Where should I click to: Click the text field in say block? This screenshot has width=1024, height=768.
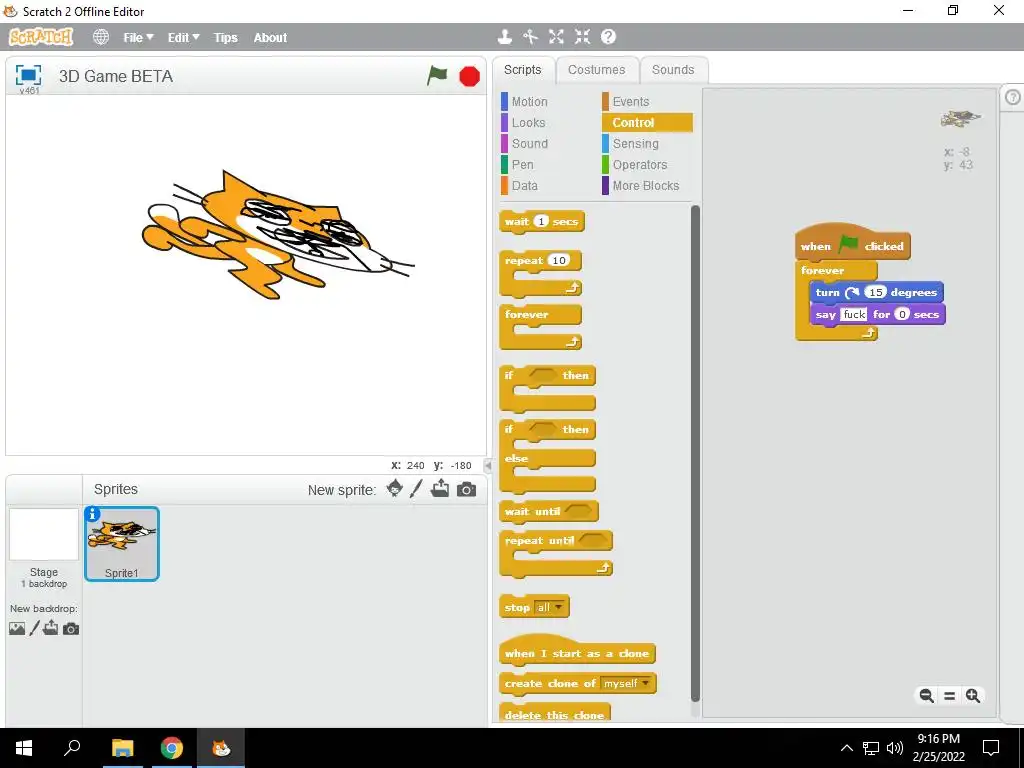pos(854,315)
